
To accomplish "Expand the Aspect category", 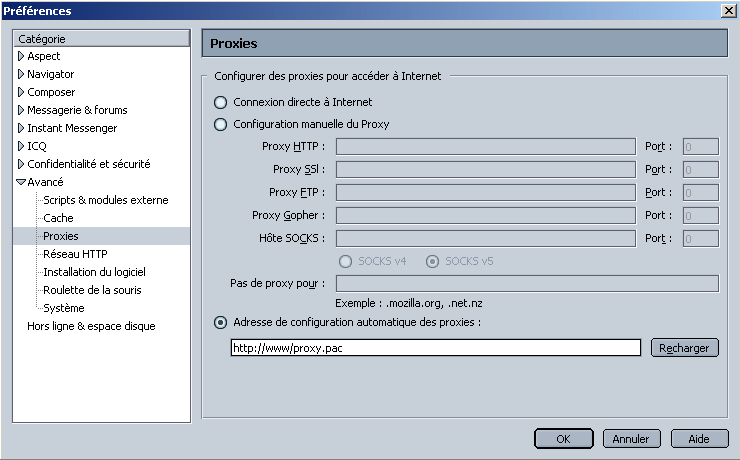I will pos(21,56).
